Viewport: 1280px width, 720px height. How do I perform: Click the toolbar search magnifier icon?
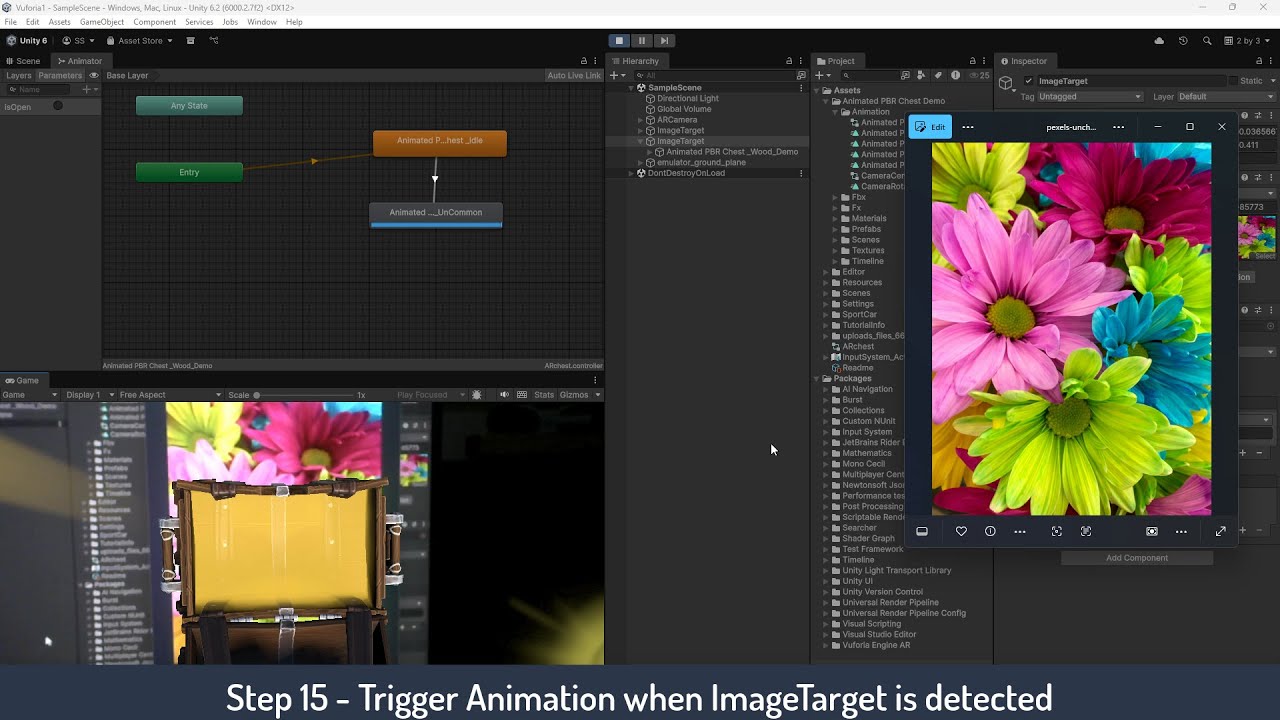tap(1207, 41)
